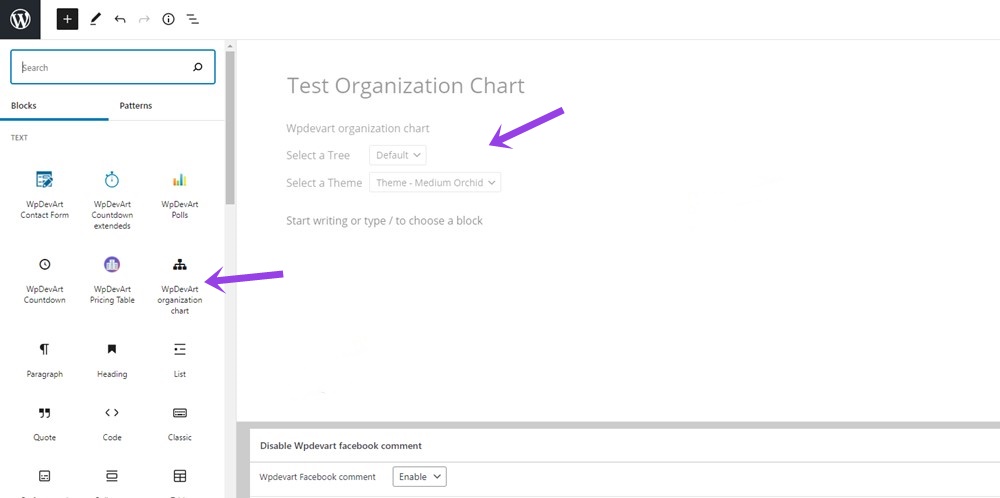Screen dimensions: 1000x498
Task: Insert WpDevArt Contact Form block
Action: (44, 193)
